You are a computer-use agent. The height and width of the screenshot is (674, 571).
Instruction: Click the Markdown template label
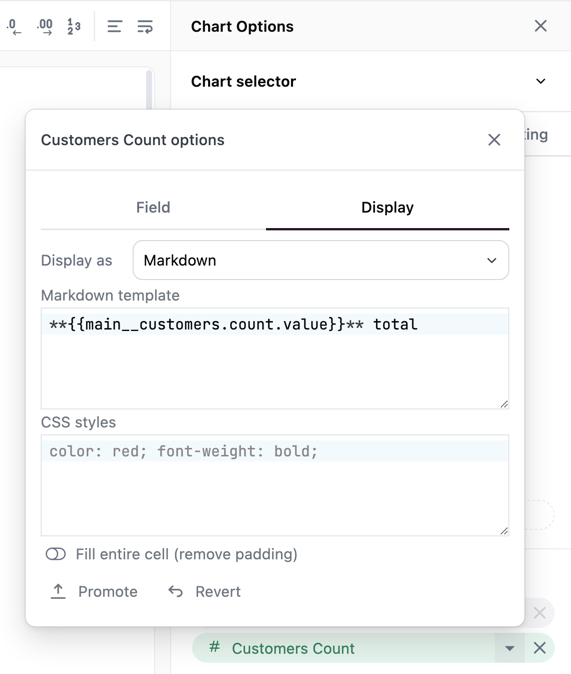click(110, 295)
